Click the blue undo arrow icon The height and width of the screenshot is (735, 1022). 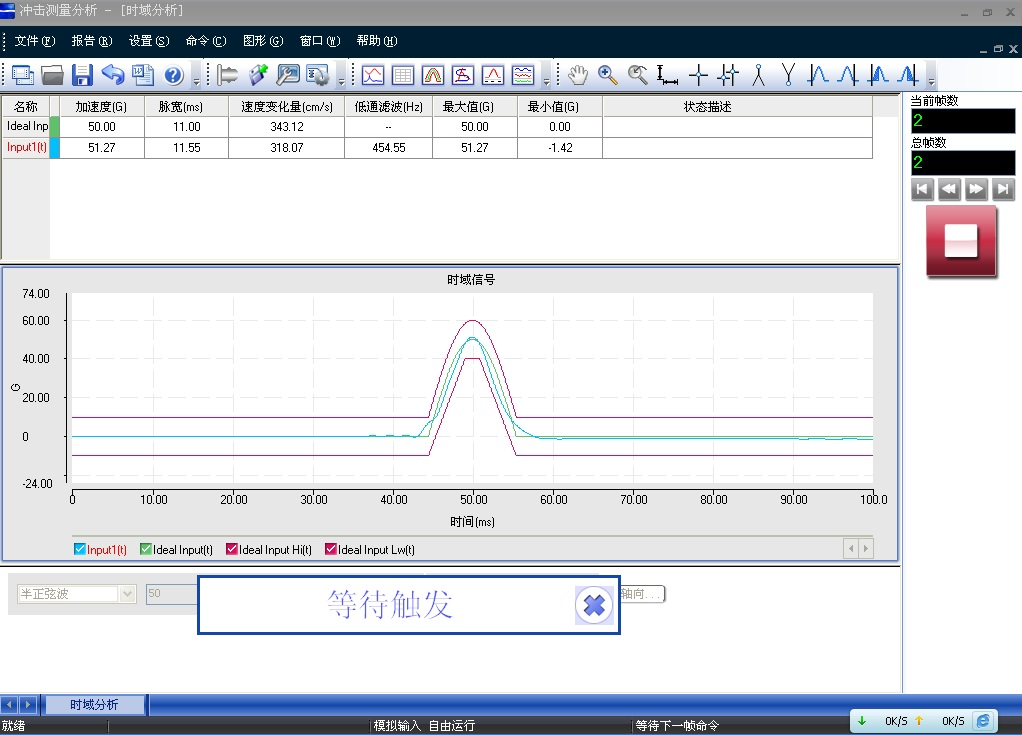pos(113,75)
